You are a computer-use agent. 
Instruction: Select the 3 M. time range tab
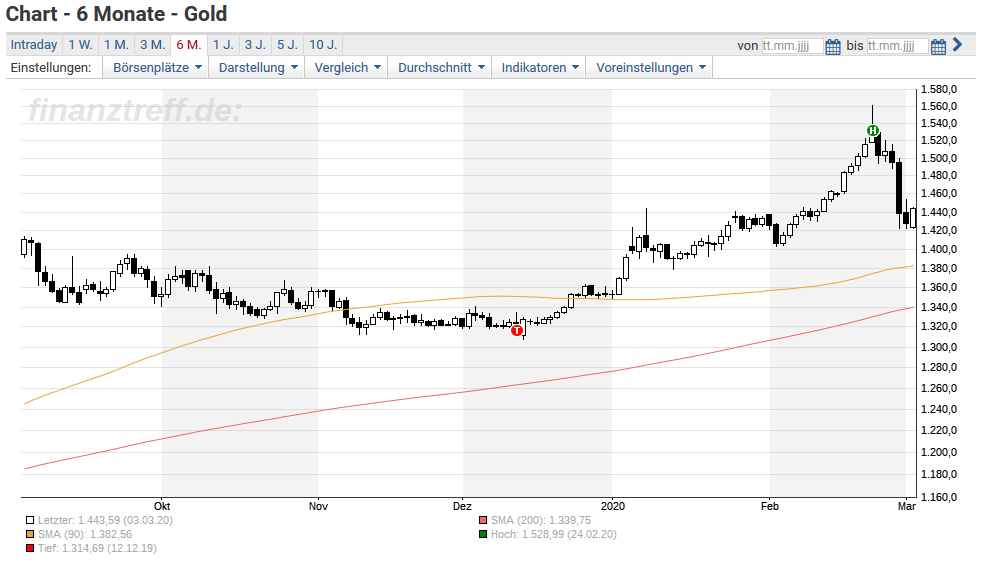click(152, 45)
